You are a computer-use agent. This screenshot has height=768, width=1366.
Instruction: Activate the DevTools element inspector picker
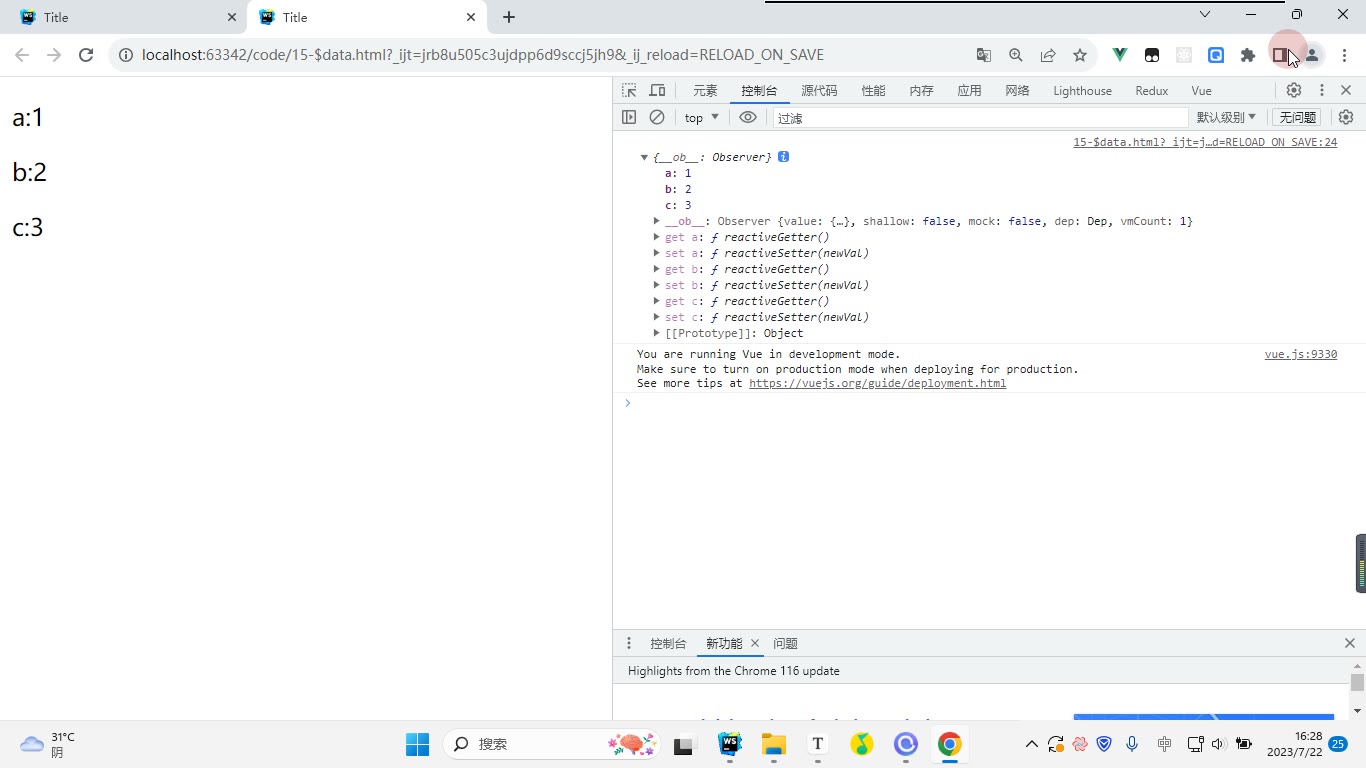(629, 90)
